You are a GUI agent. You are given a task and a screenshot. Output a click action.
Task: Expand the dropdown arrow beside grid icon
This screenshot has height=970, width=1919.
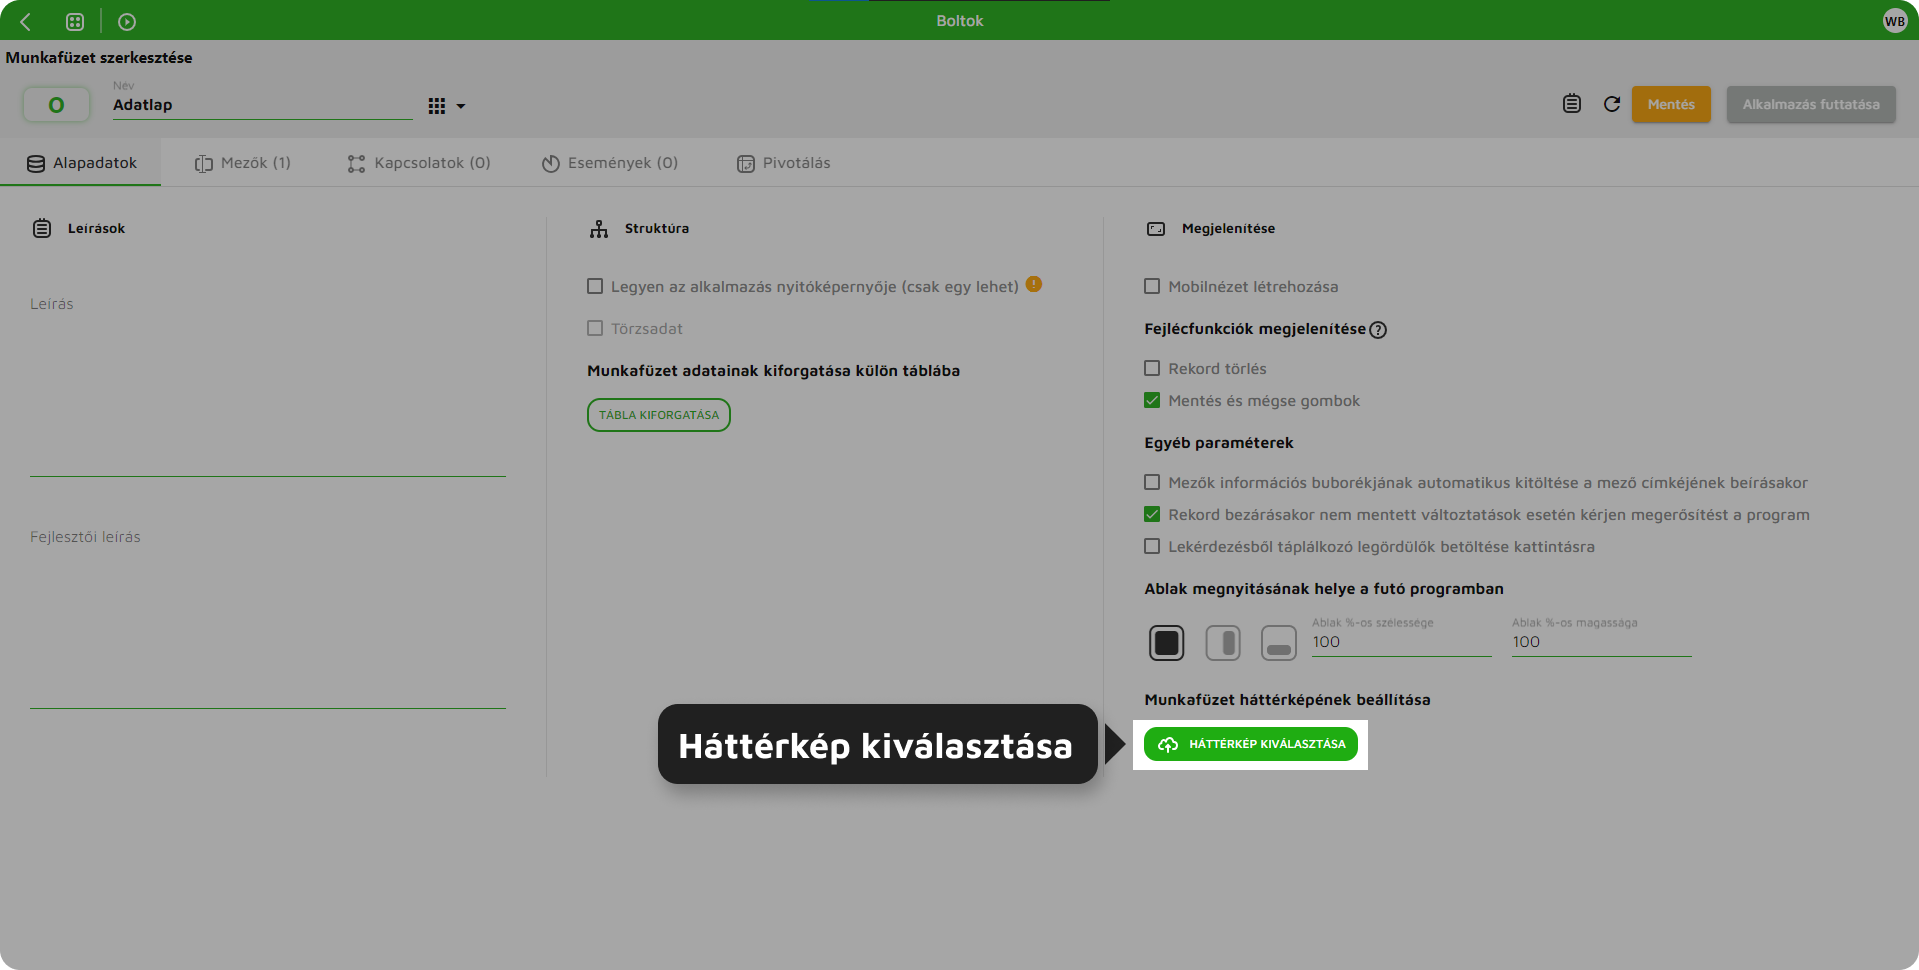coord(461,106)
